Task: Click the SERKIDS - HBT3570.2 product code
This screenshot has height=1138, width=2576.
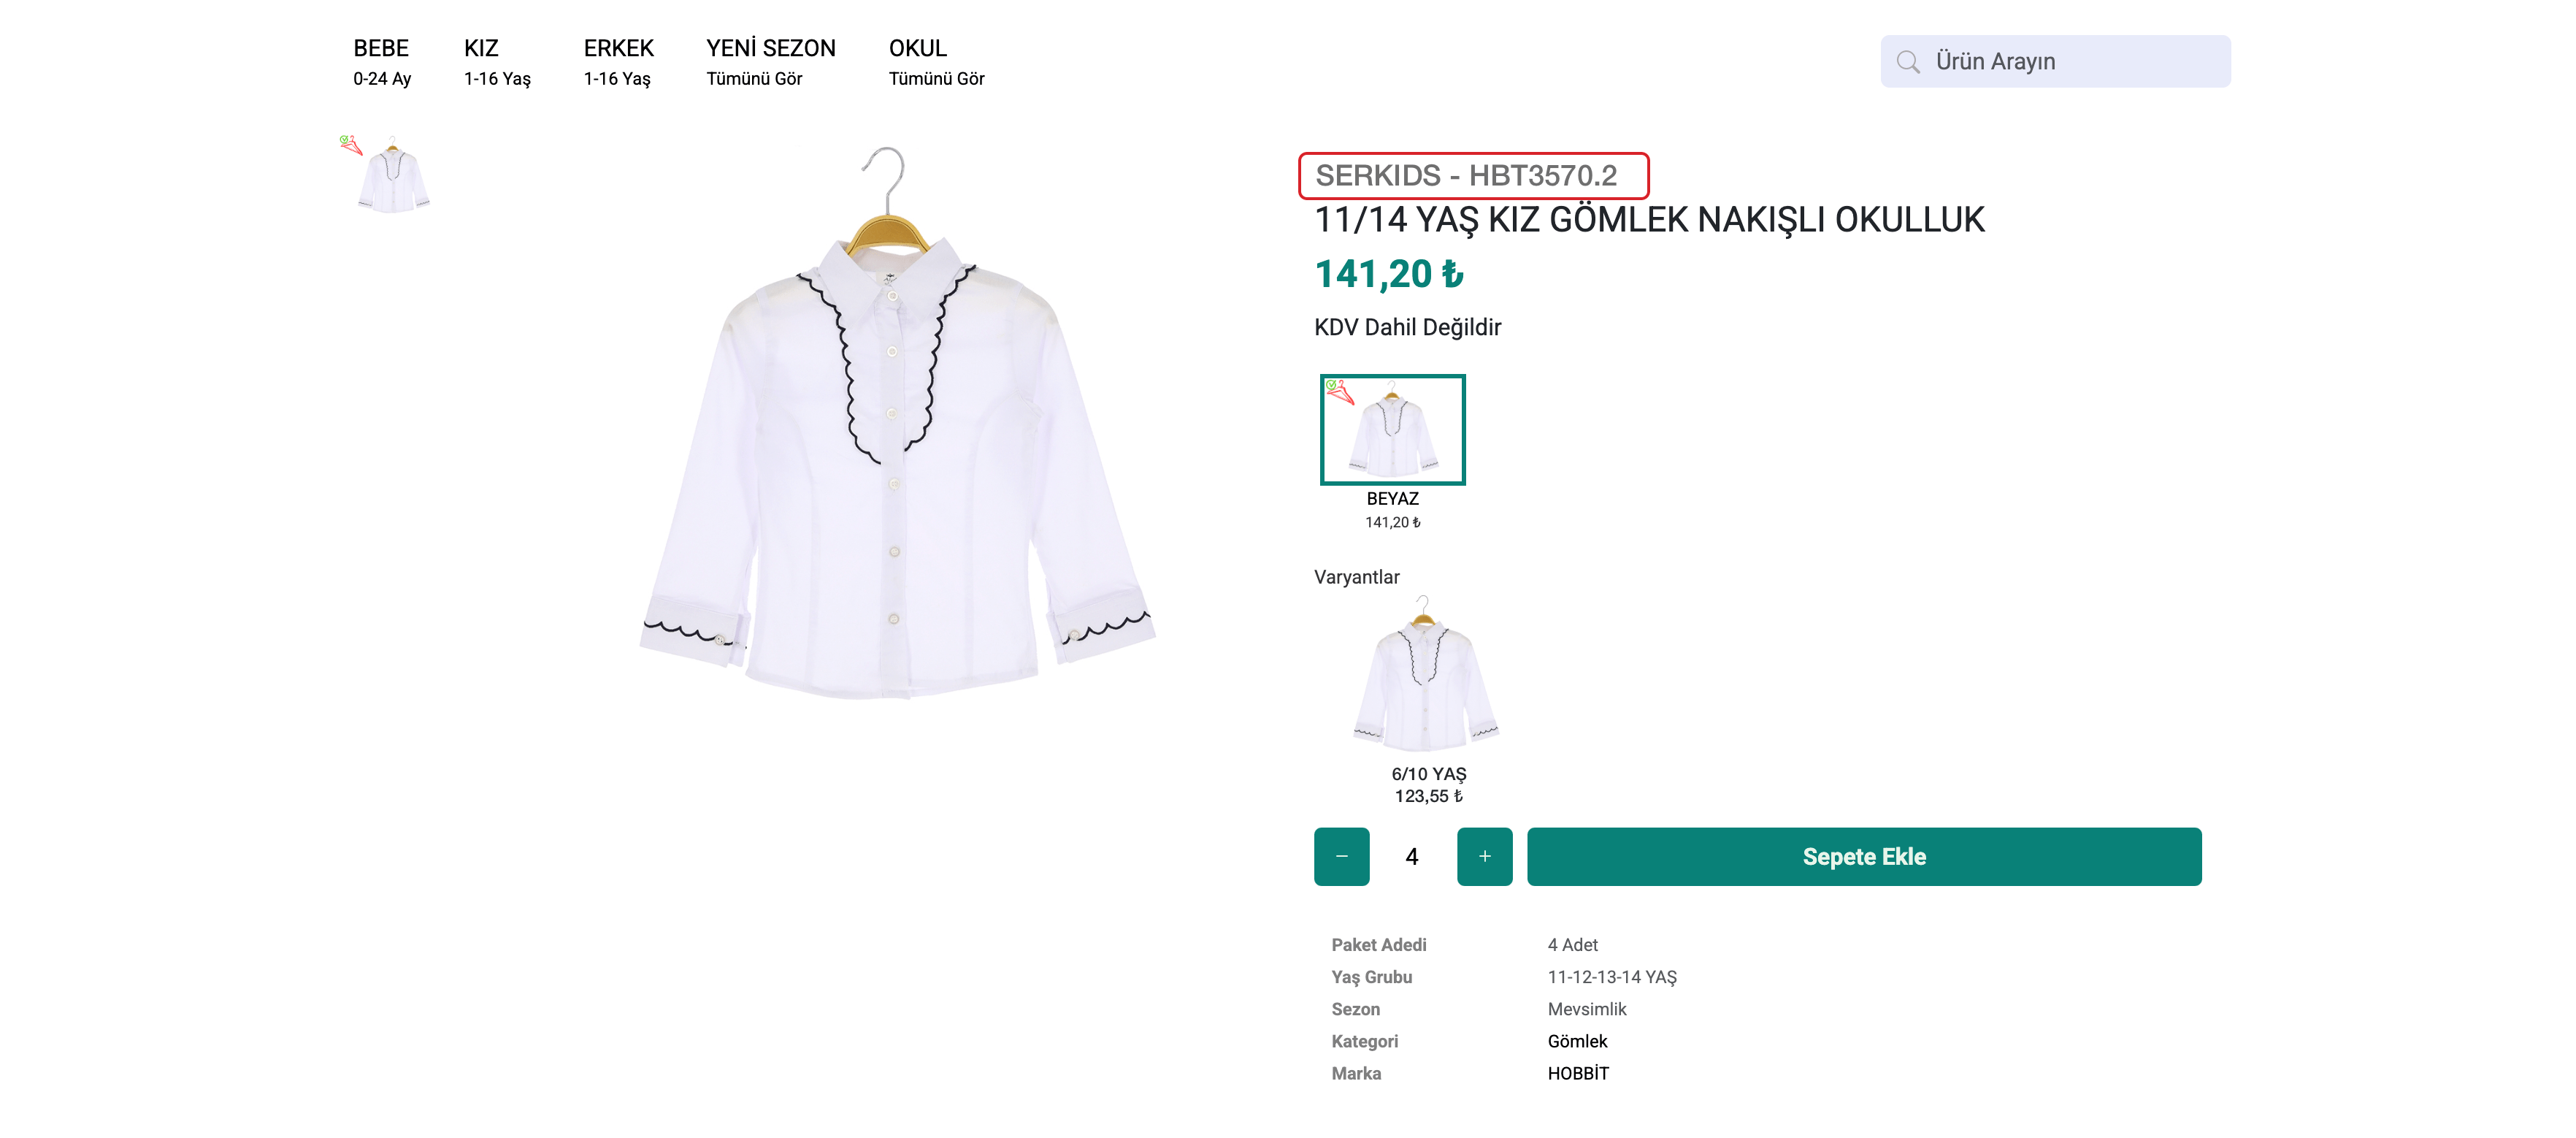Action: [x=1466, y=176]
